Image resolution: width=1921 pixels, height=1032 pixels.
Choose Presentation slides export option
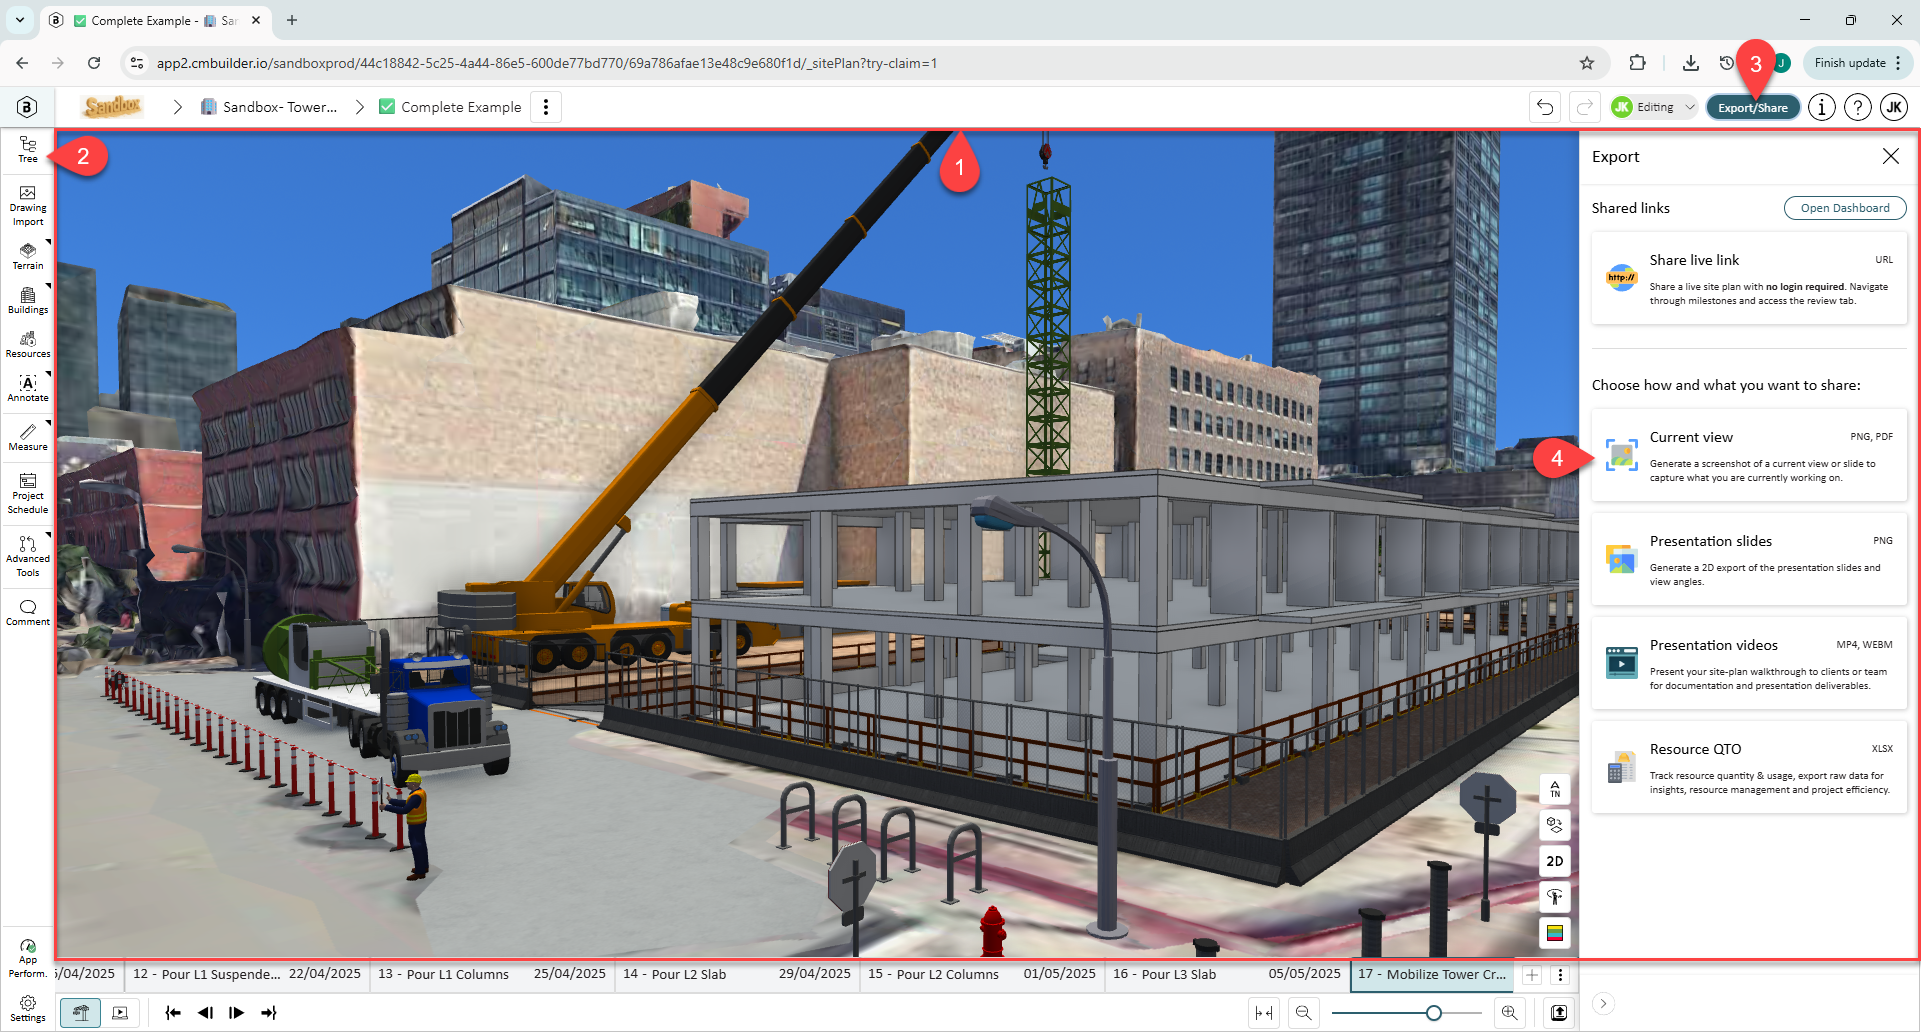[x=1749, y=559]
